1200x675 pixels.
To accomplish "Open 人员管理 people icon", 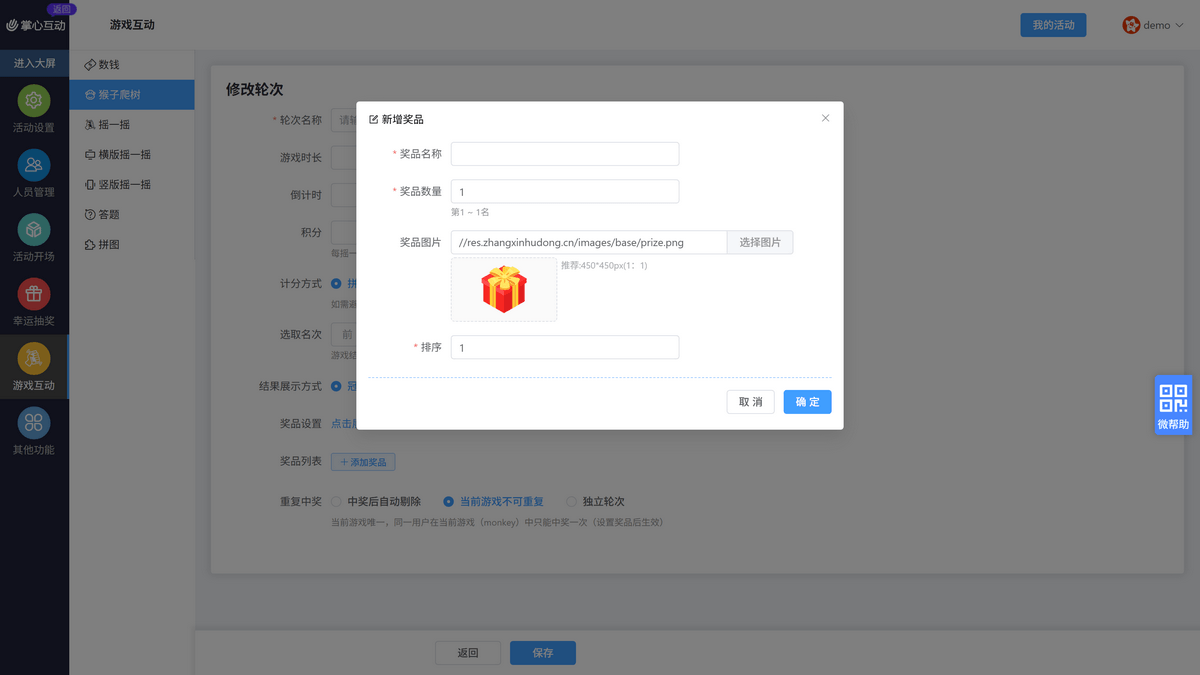I will click(x=34, y=165).
